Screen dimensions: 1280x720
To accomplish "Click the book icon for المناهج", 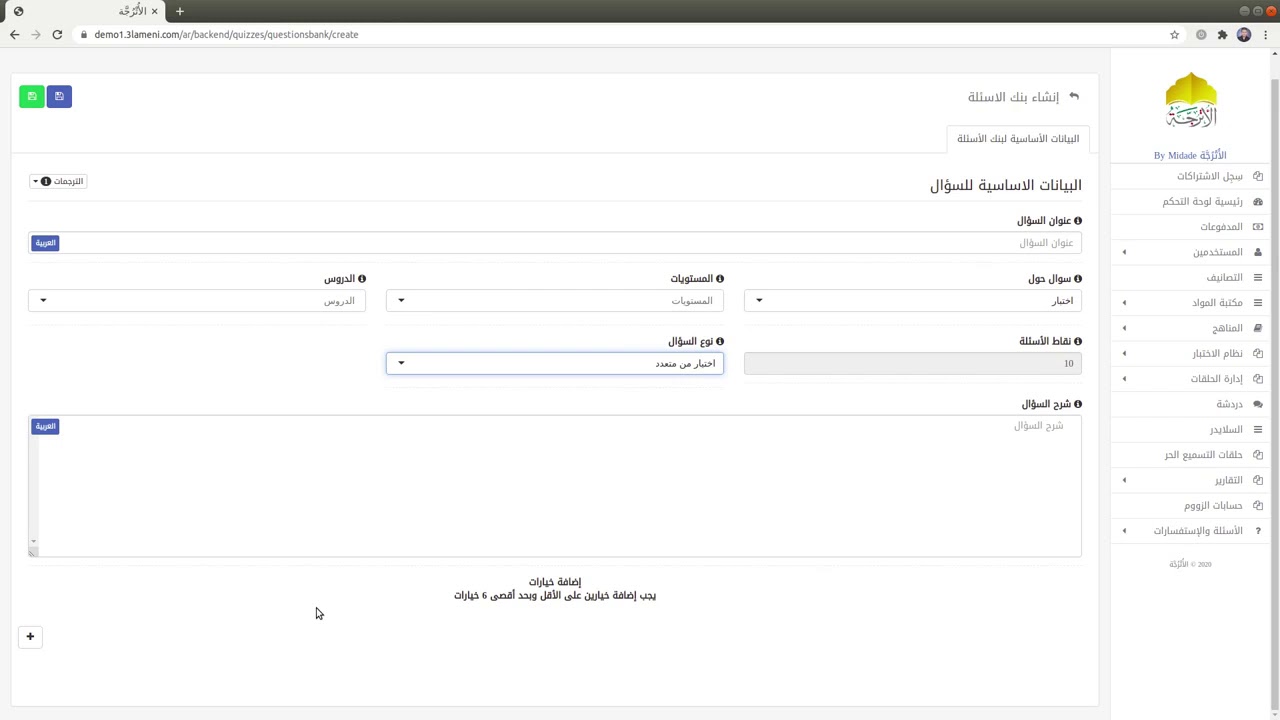I will 1258,328.
